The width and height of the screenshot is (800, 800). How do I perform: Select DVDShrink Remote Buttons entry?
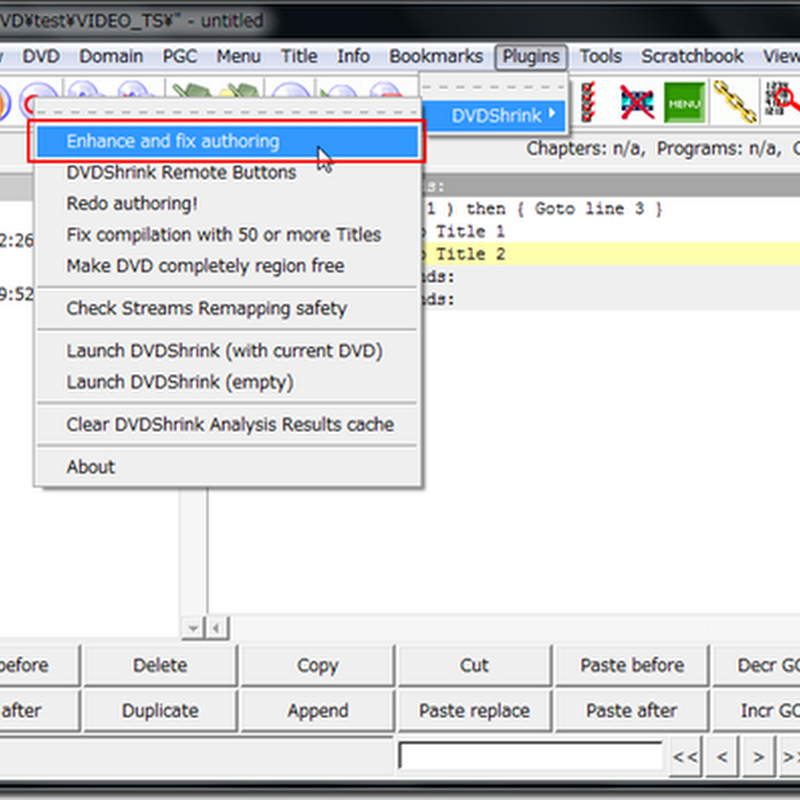coord(227,172)
